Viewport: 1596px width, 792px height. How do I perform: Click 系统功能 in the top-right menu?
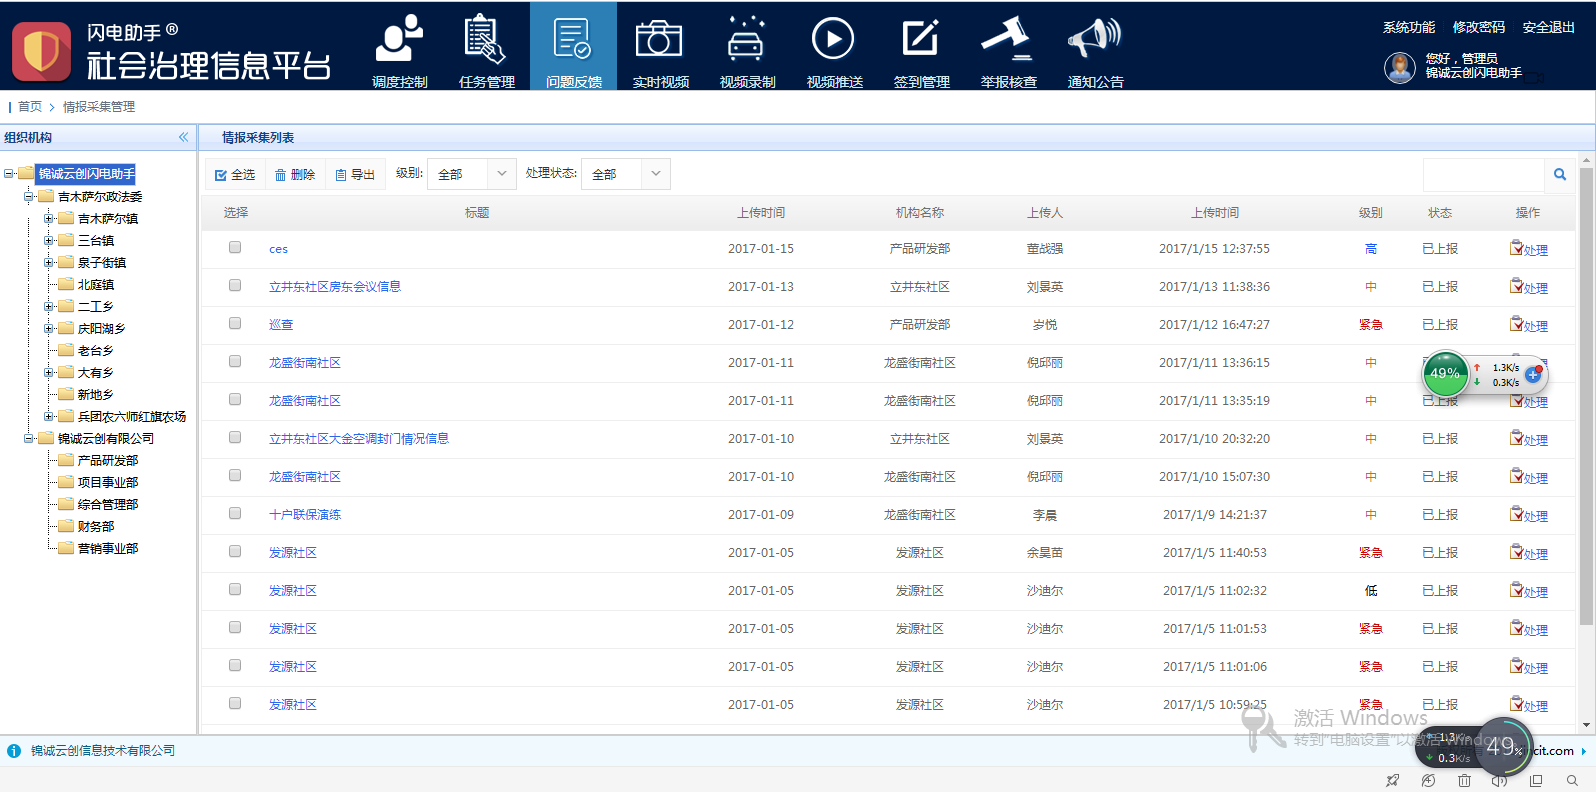pos(1408,27)
